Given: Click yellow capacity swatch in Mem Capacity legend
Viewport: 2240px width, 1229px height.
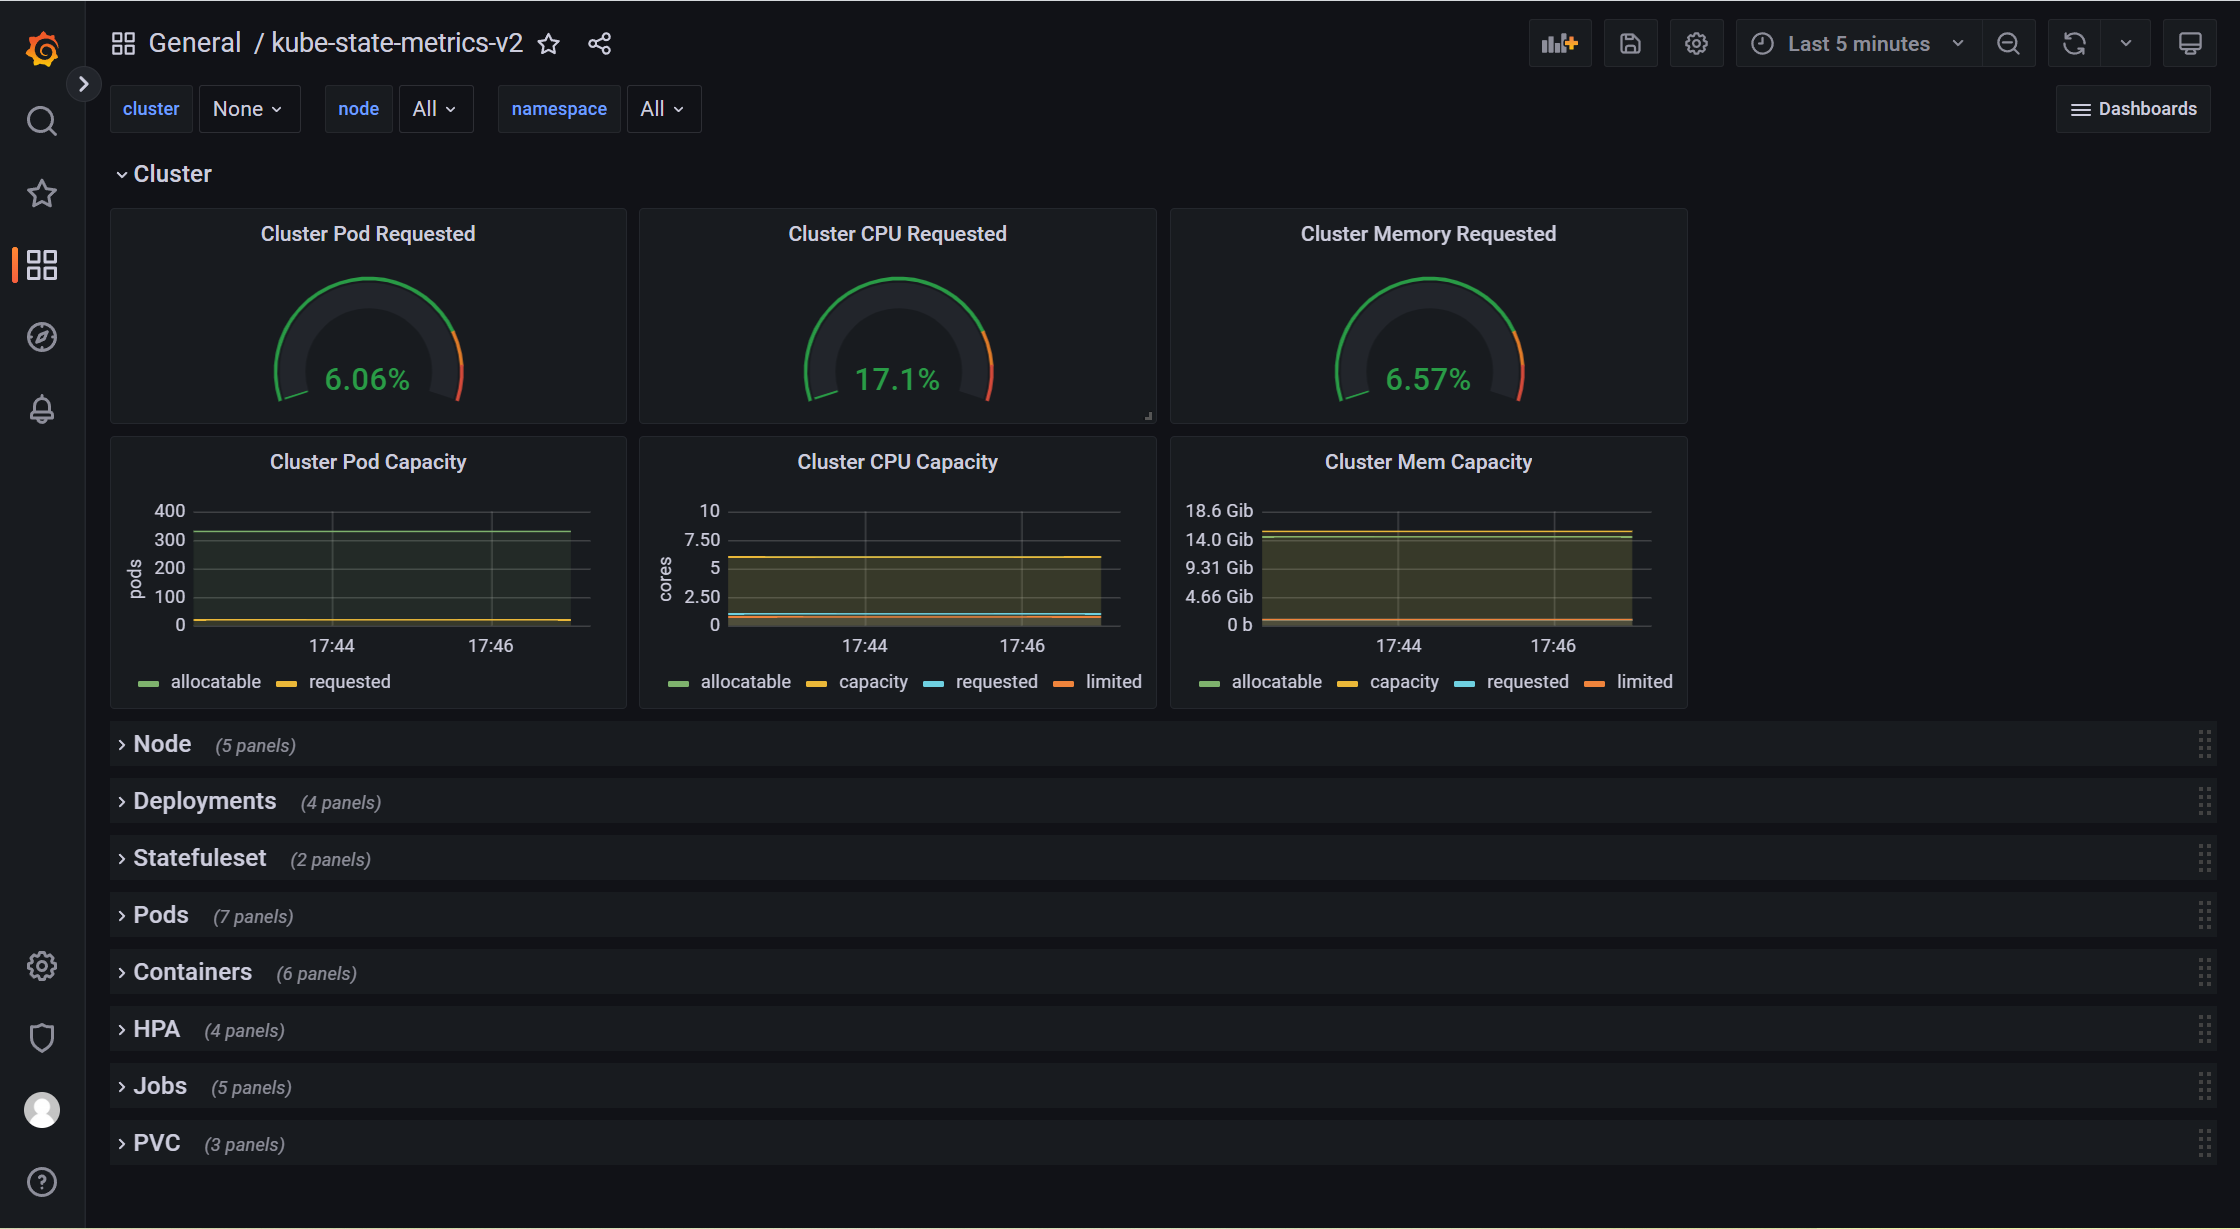Looking at the screenshot, I should point(1347,684).
